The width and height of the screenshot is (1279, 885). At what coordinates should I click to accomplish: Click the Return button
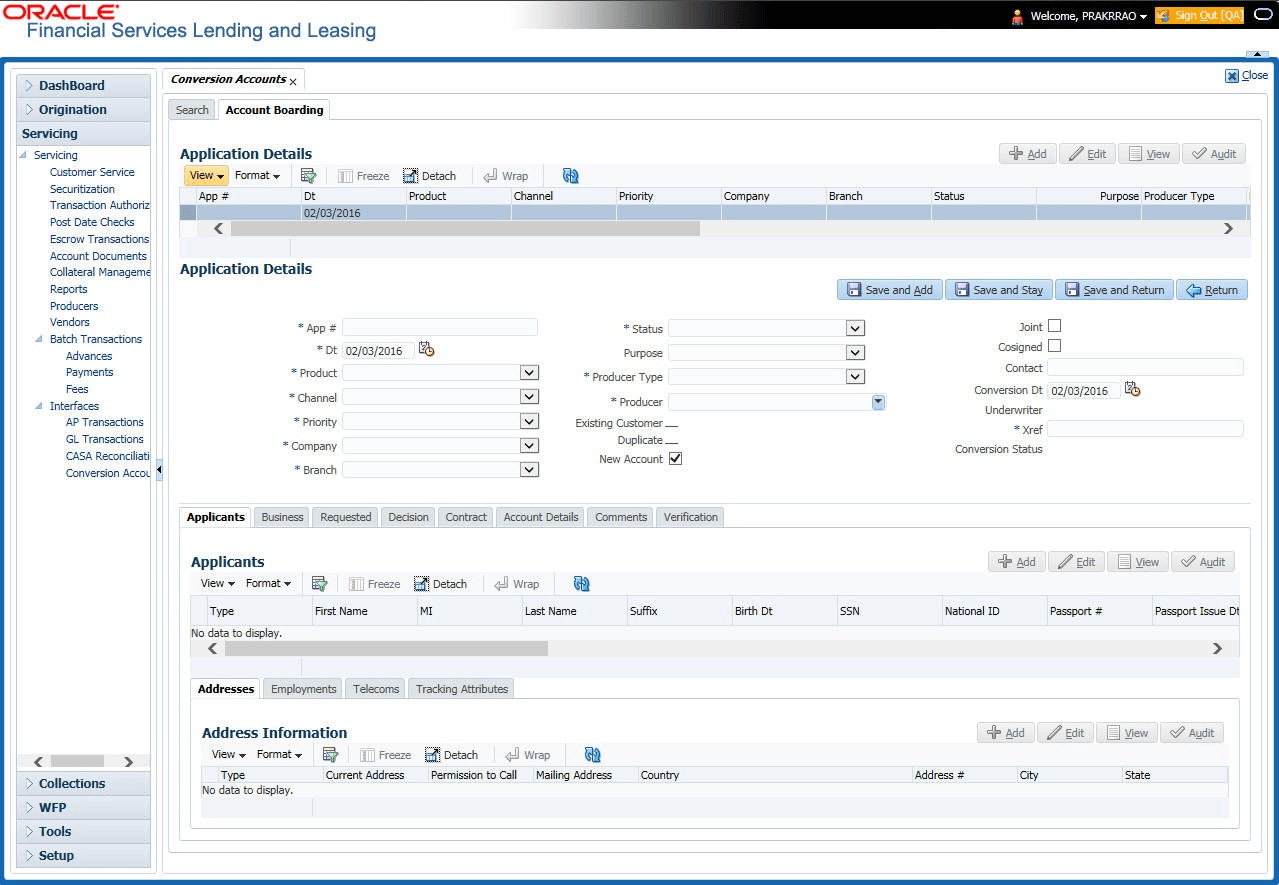1212,290
